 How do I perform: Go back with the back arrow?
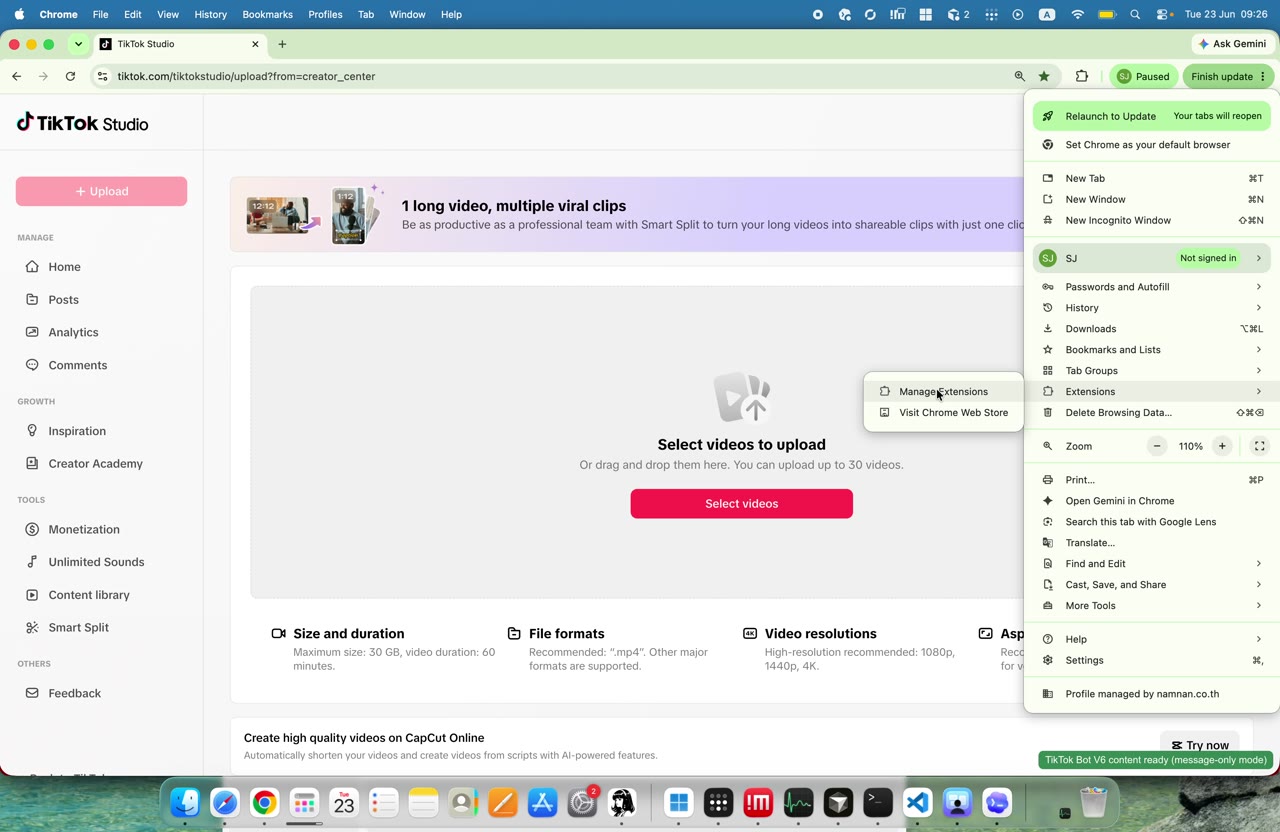click(16, 76)
